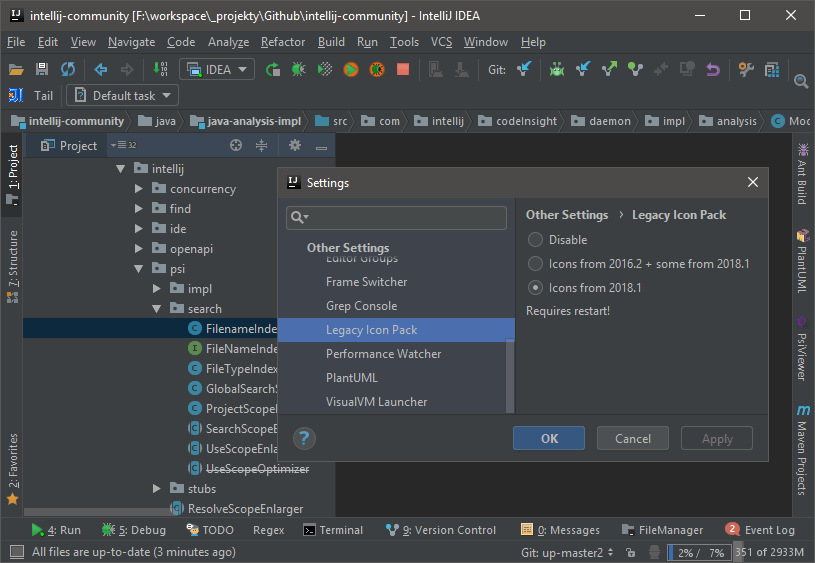Click the Git green alien icon

[x=557, y=69]
